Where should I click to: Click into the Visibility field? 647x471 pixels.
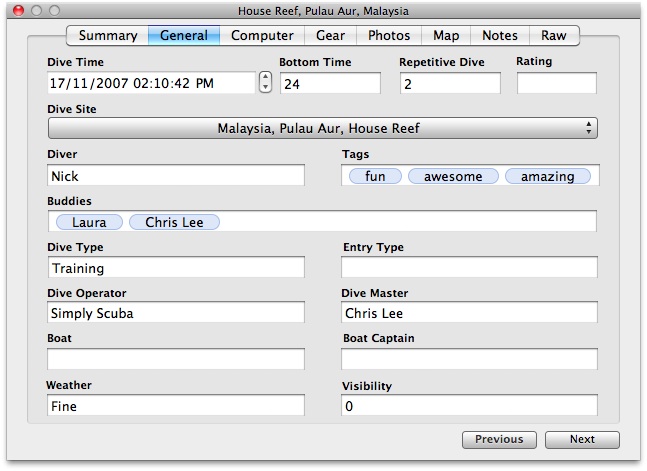pos(469,407)
